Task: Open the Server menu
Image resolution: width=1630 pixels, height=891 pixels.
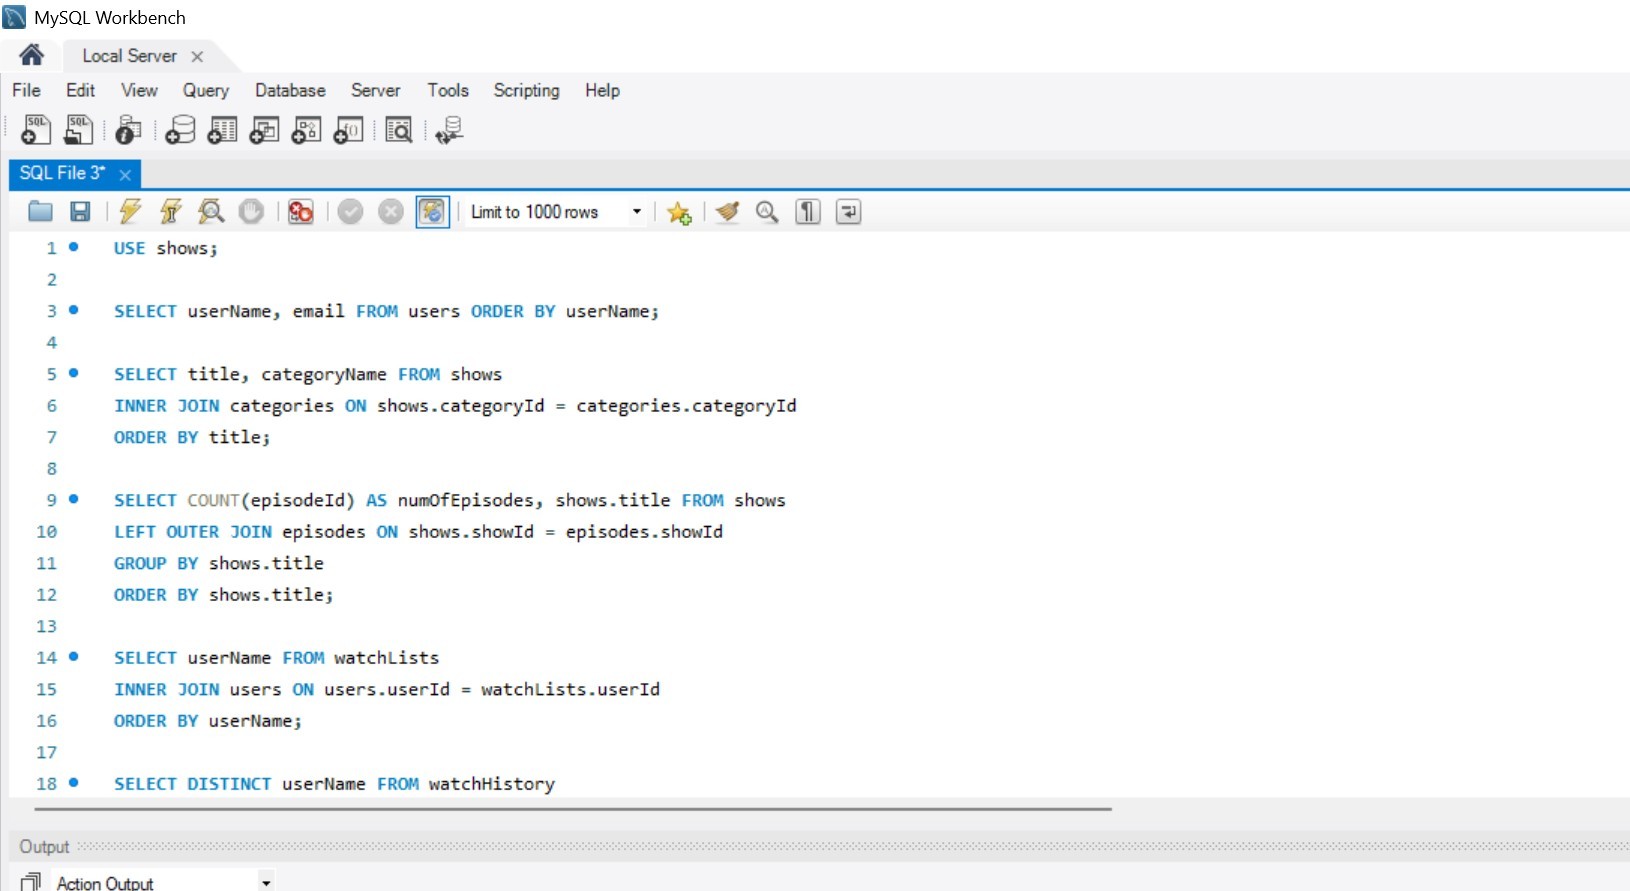Action: coord(375,90)
